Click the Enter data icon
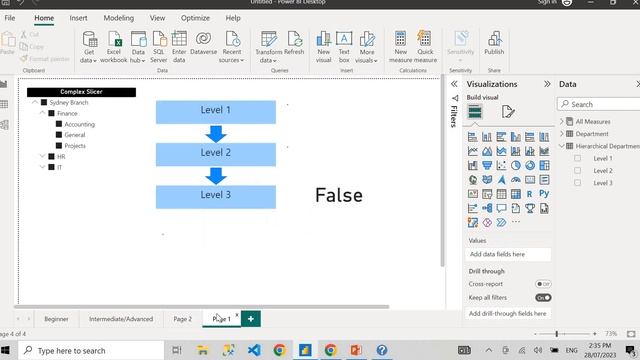The height and width of the screenshot is (360, 640). [179, 39]
